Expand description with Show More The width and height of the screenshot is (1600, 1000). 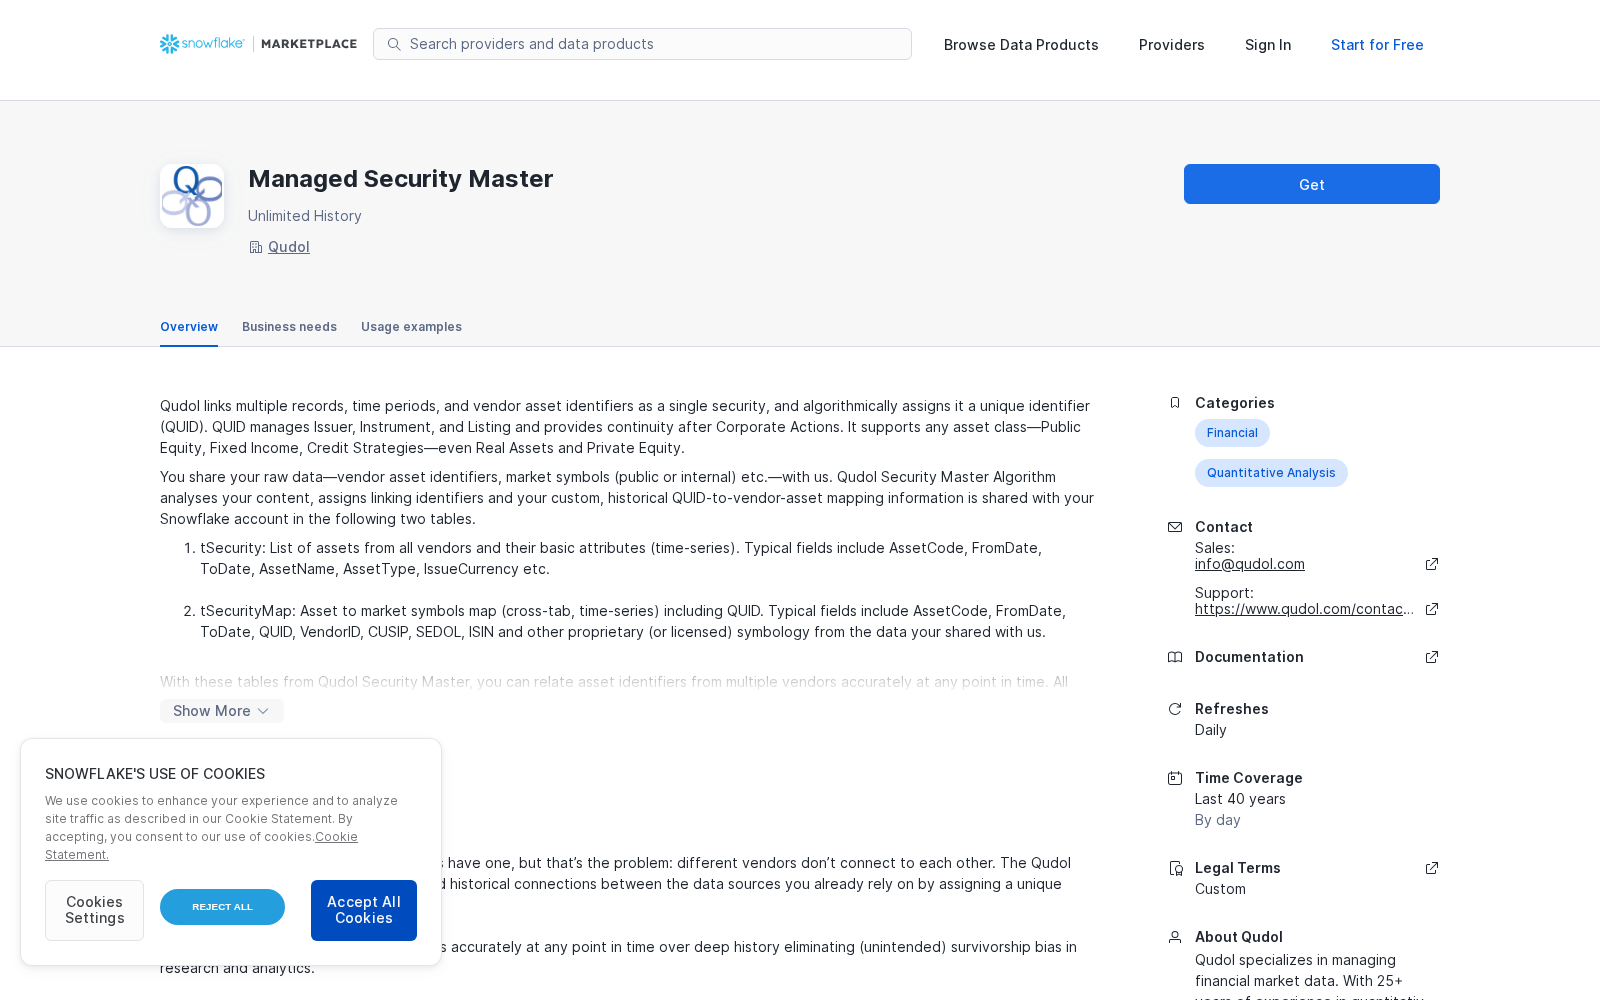pos(222,711)
